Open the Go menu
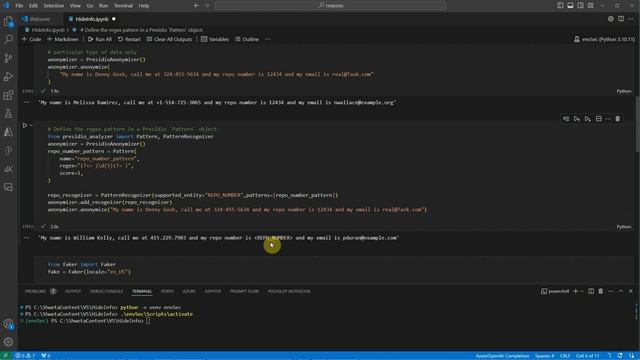The height and width of the screenshot is (360, 640). (x=90, y=6)
